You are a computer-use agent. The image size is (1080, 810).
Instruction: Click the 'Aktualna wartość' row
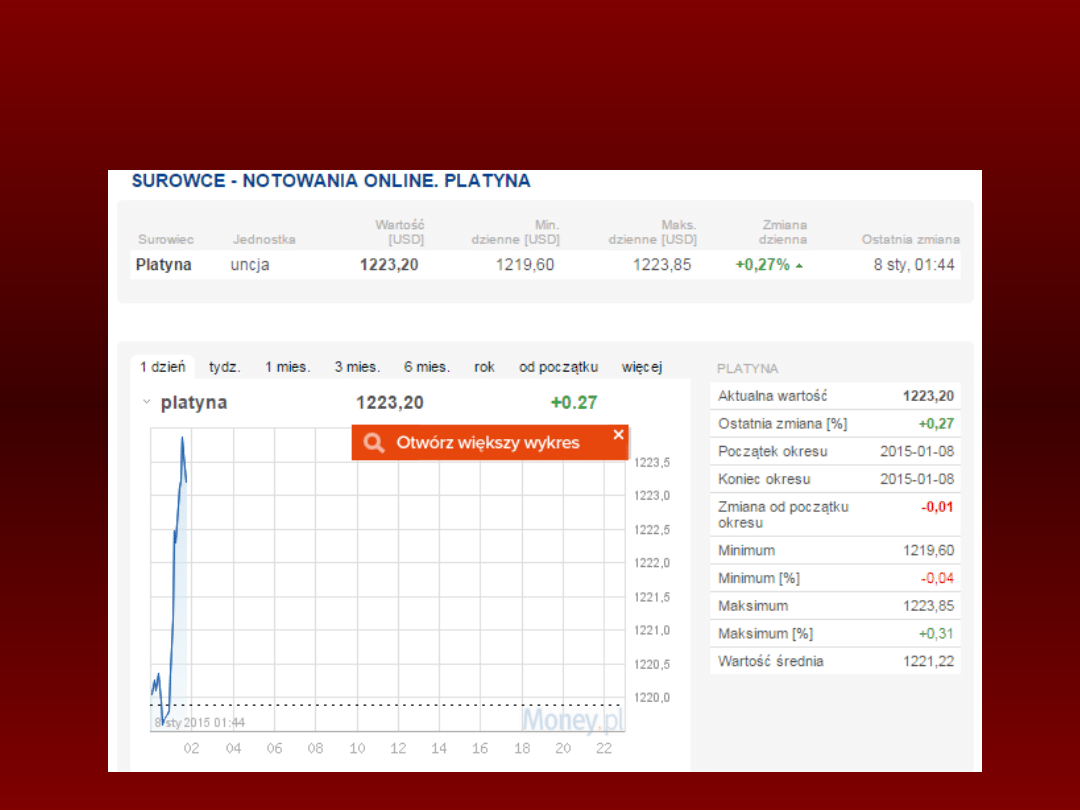(835, 396)
